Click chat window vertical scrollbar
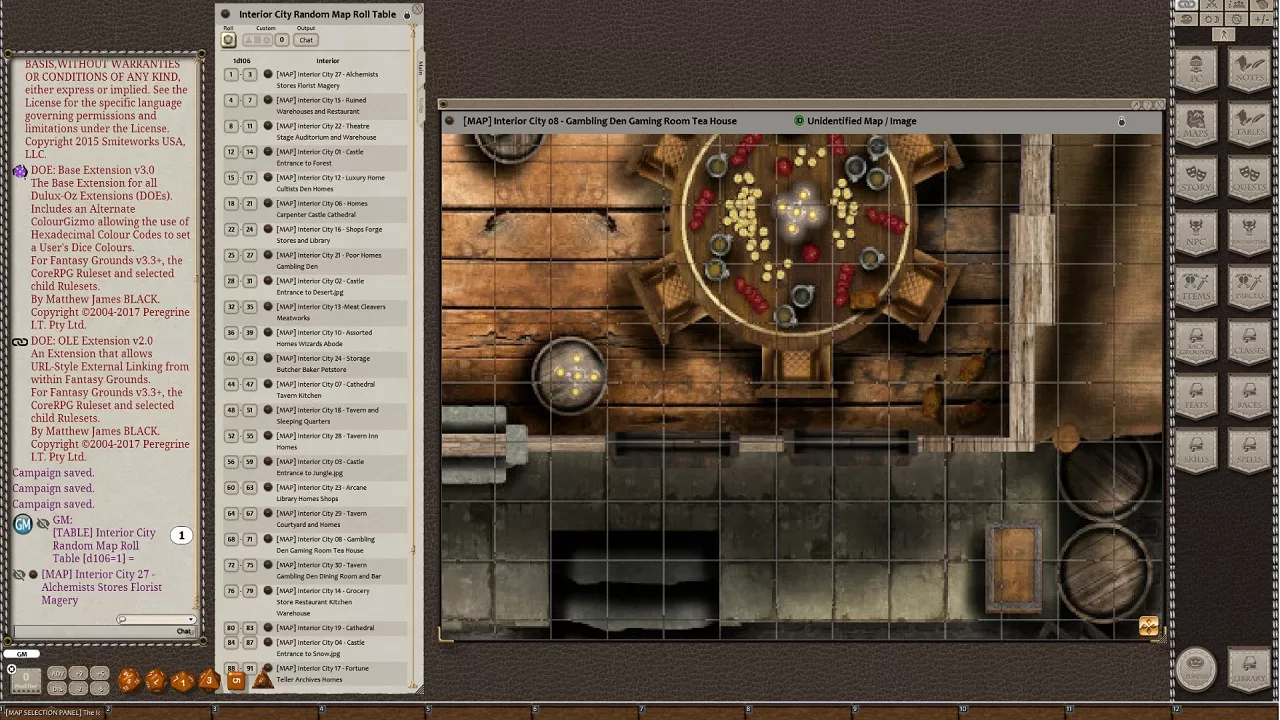Viewport: 1280px width, 720px height. (199, 335)
